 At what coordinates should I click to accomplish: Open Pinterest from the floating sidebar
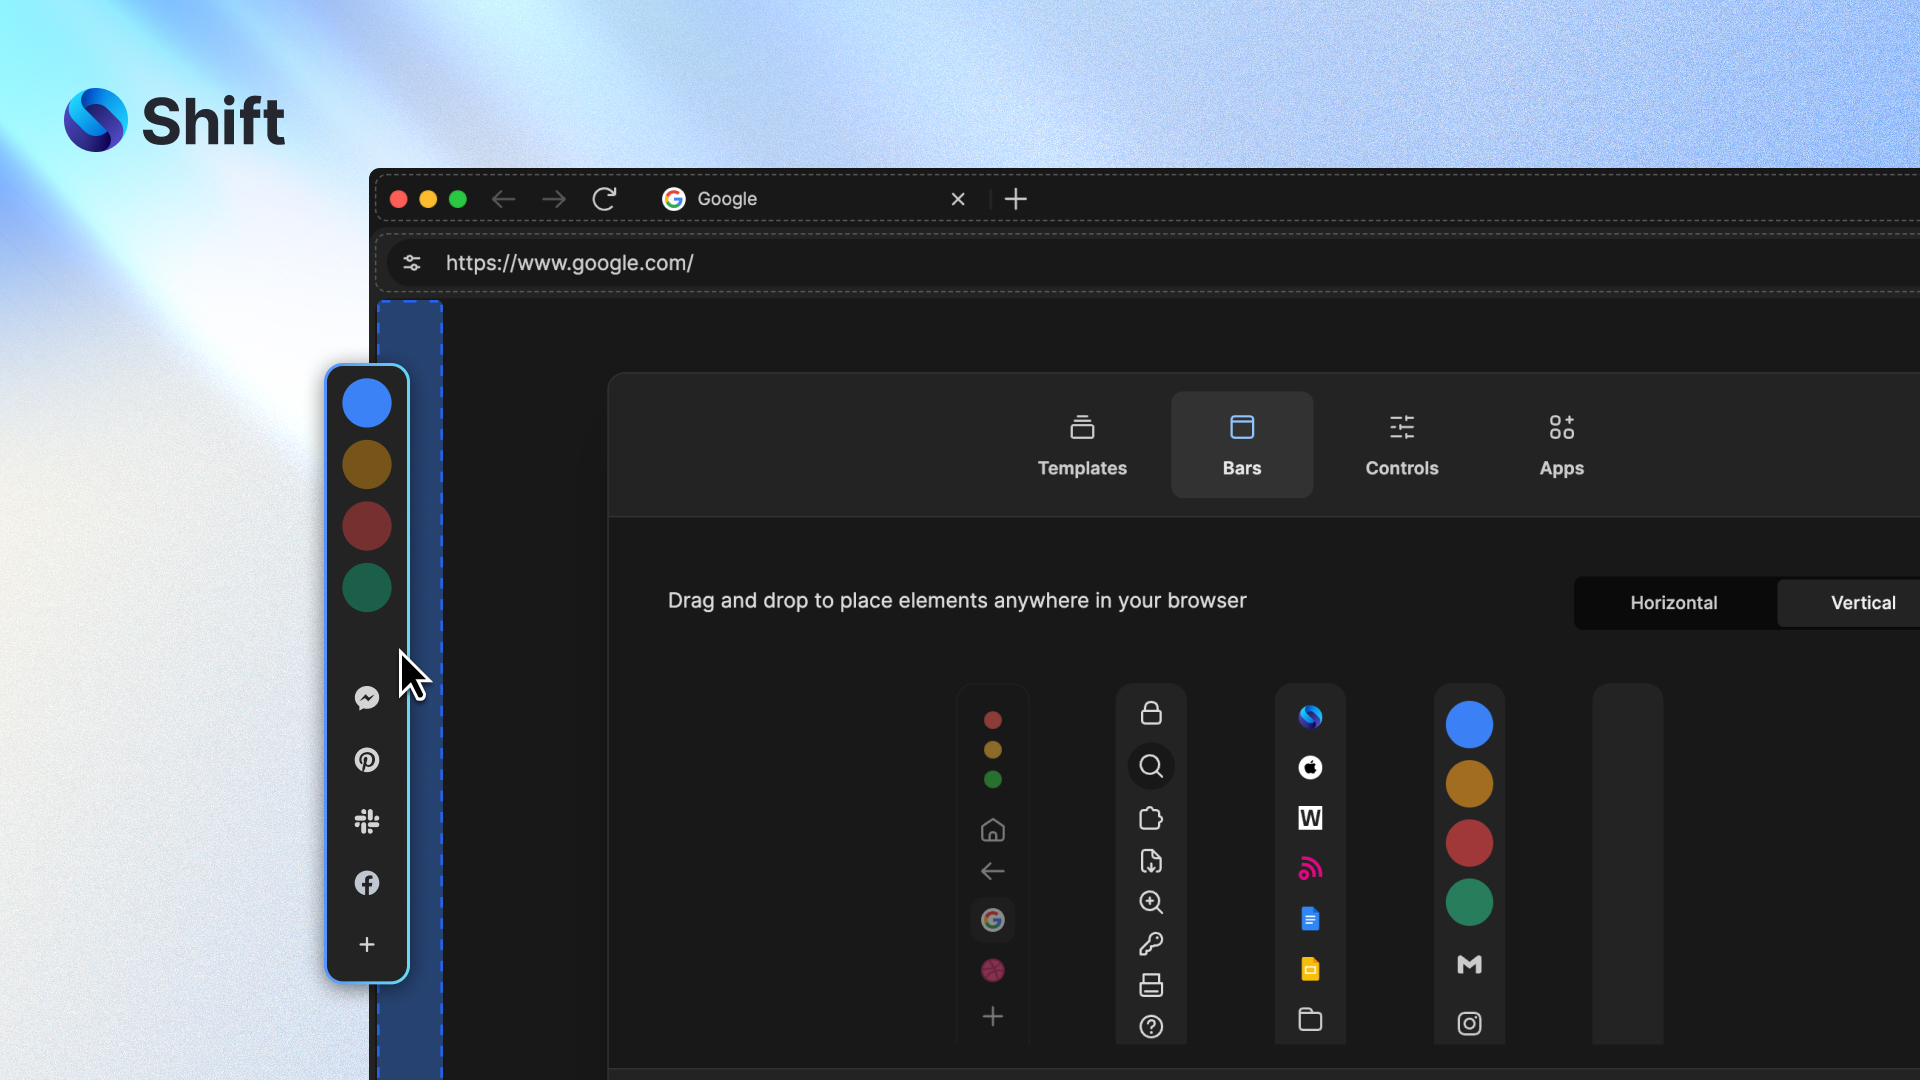point(367,760)
